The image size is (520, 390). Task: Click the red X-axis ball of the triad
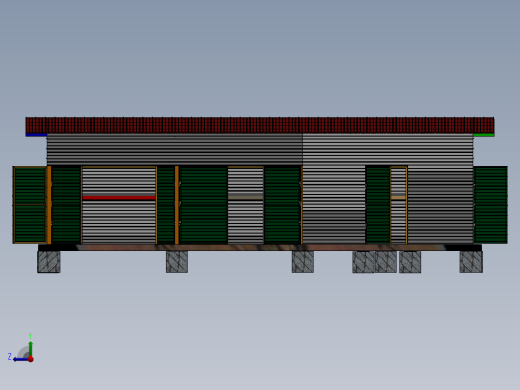point(31,359)
